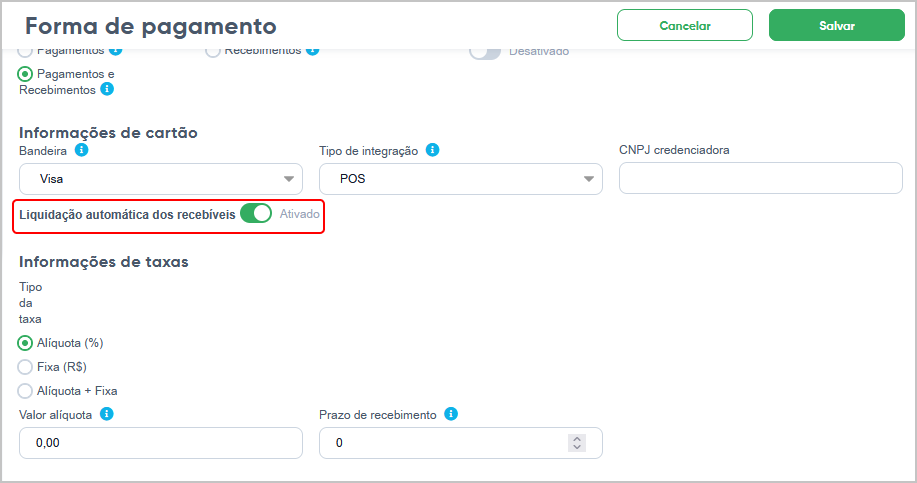
Task: Select Pagamentos e Recebimentos radio button
Action: tap(25, 74)
